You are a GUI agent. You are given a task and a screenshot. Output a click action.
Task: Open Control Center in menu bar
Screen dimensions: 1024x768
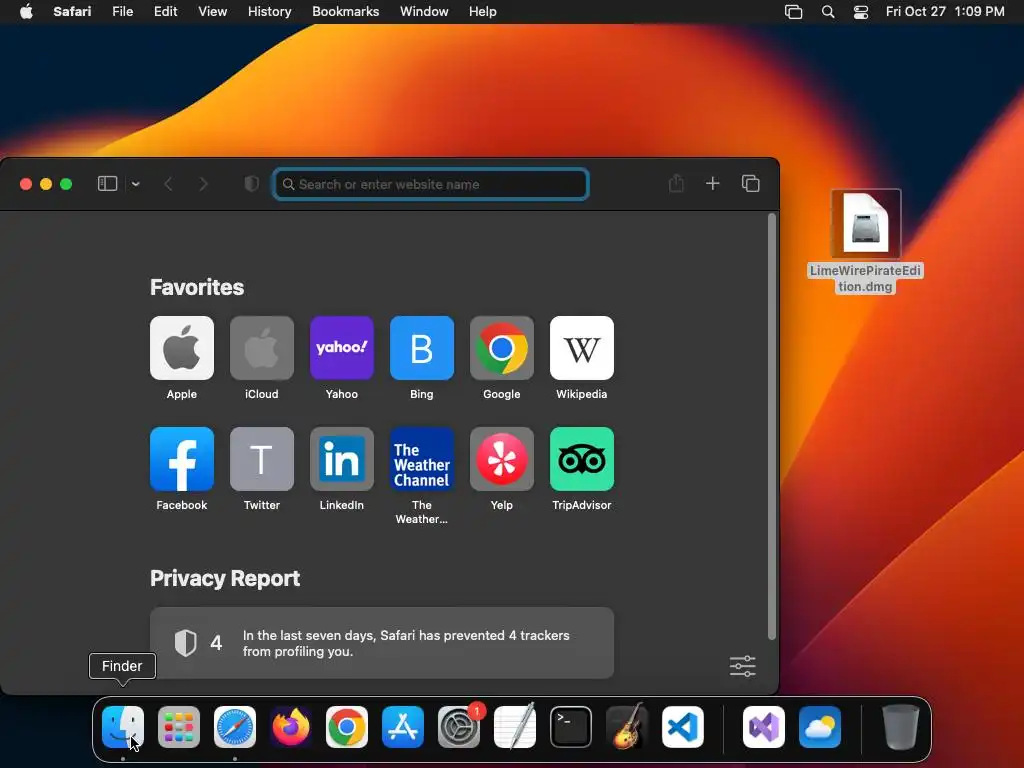click(861, 12)
